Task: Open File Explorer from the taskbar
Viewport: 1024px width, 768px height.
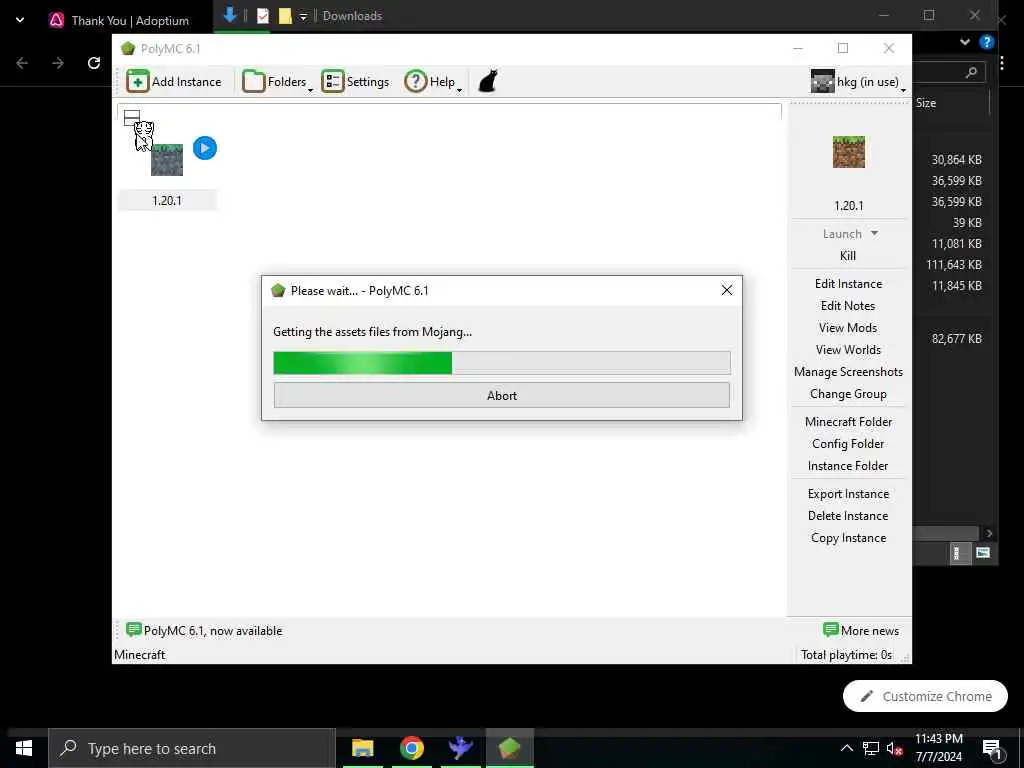Action: click(362, 748)
